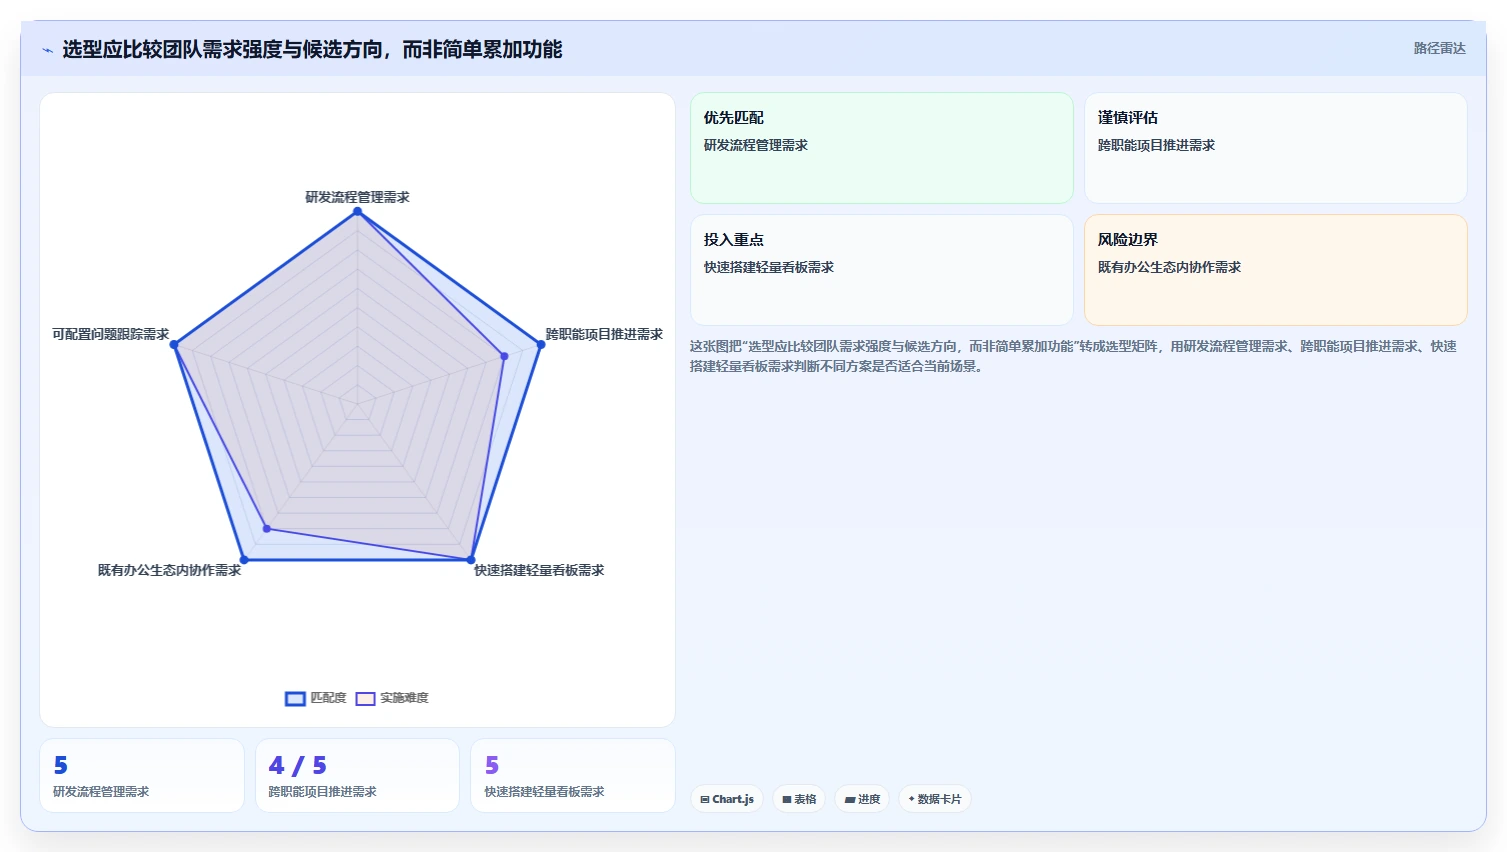Click the 实施难度 legend label

[x=404, y=698]
